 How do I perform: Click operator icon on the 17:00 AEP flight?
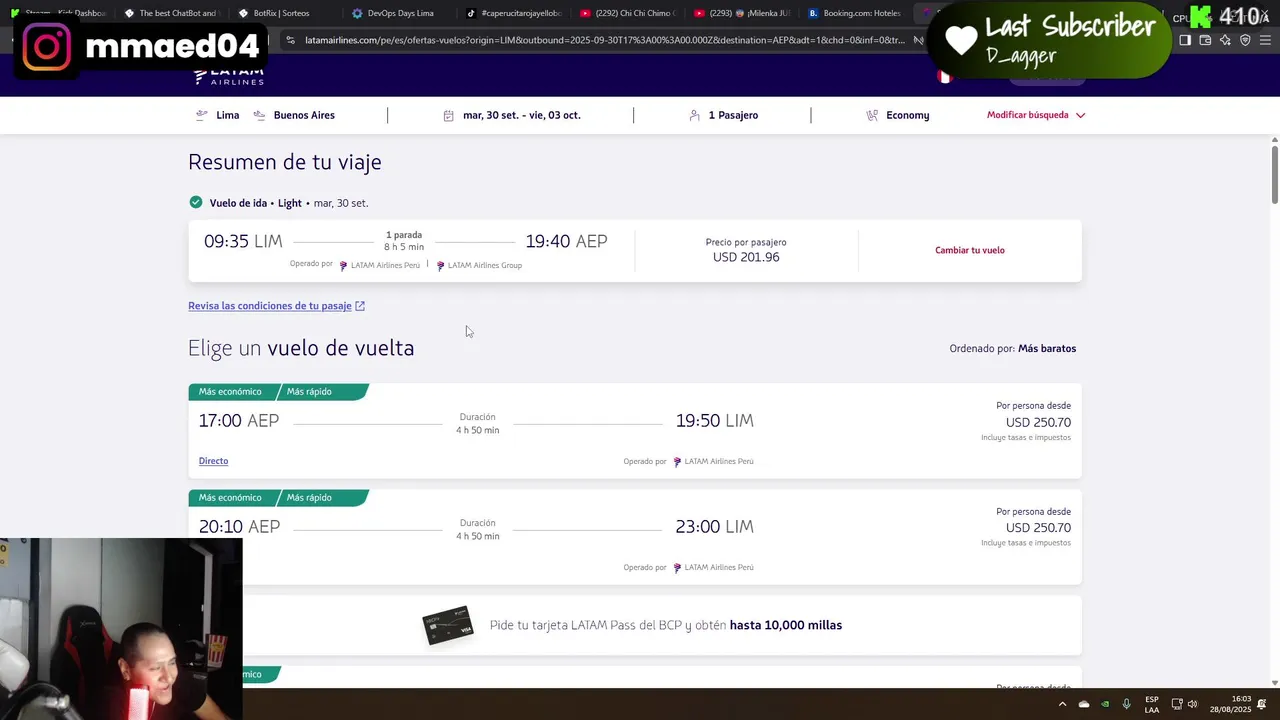point(677,462)
